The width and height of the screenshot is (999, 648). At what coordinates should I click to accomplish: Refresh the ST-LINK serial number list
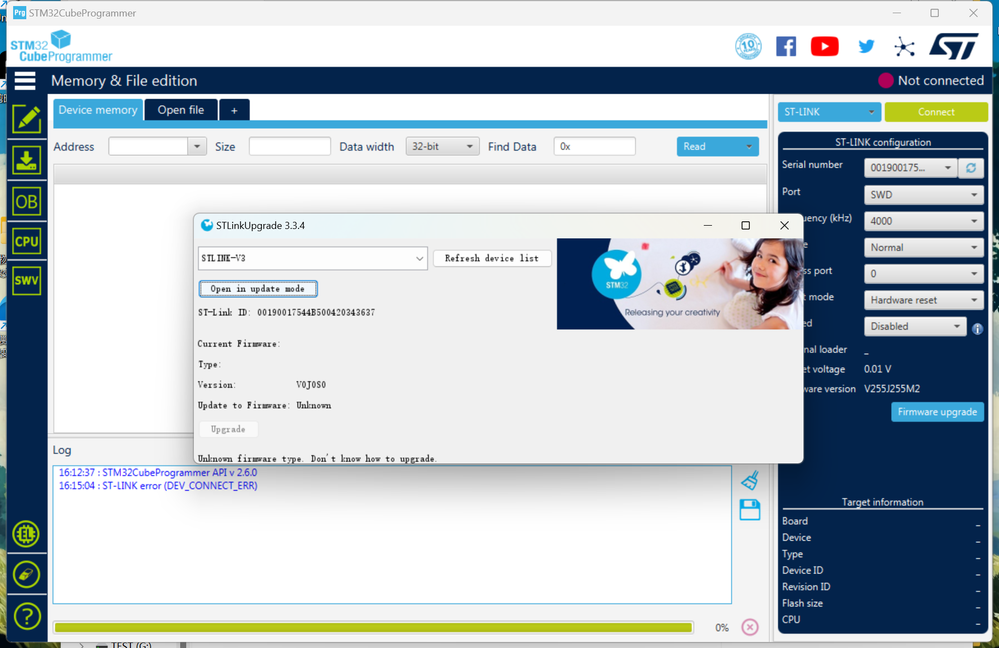point(970,168)
